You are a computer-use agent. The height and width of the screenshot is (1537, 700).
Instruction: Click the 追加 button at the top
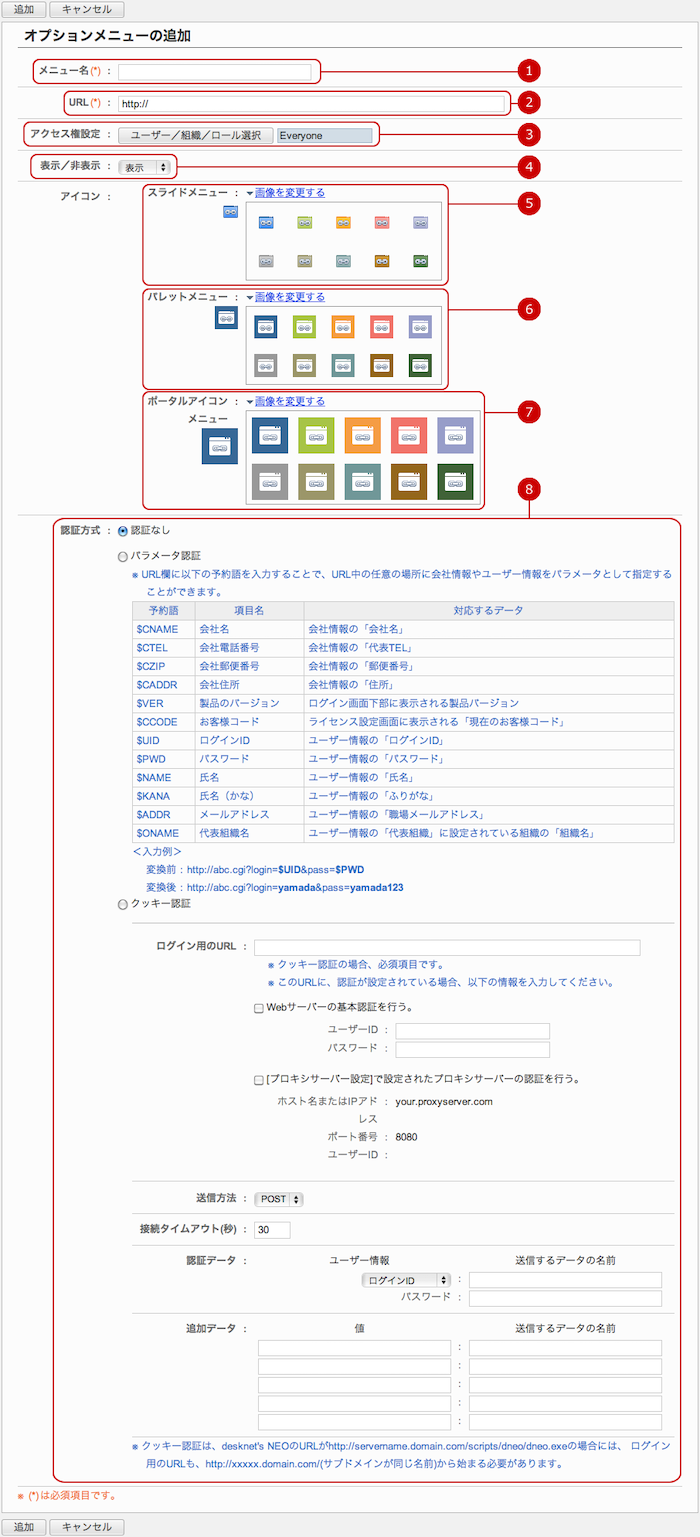pos(23,9)
